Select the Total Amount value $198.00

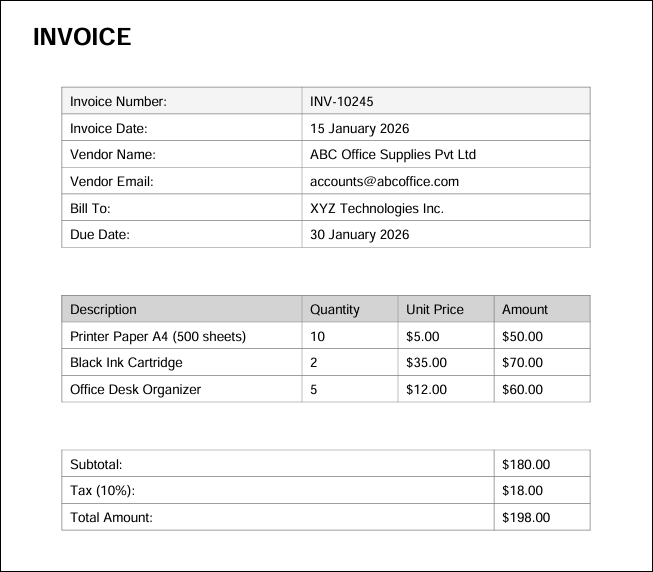click(x=526, y=518)
